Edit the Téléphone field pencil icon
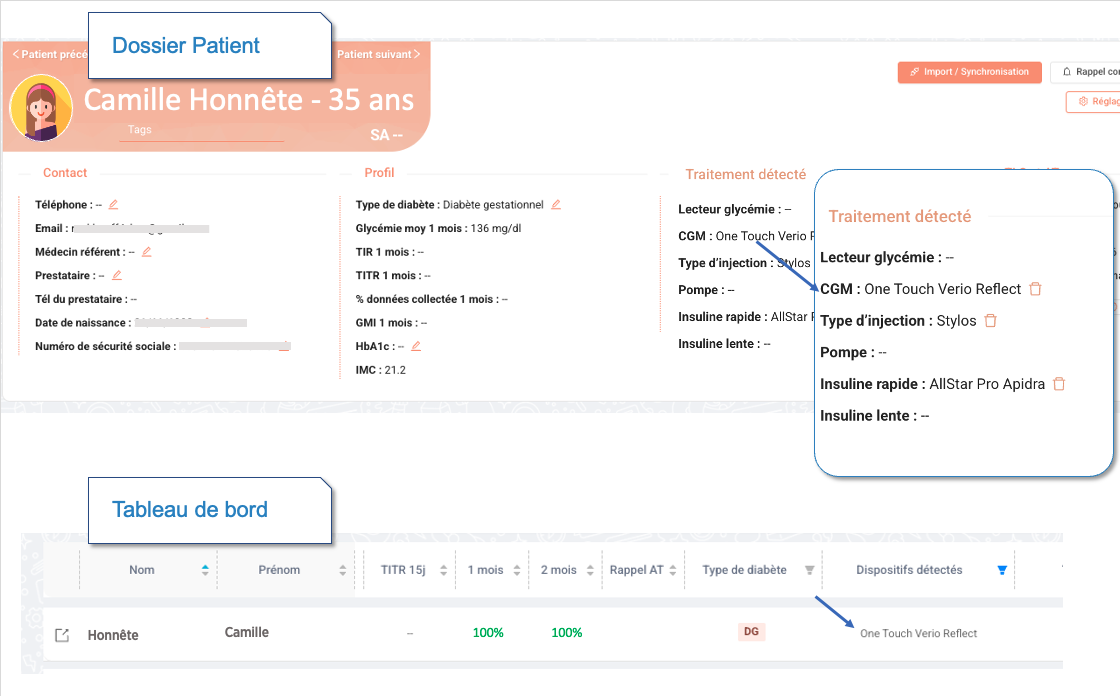Viewport: 1120px width, 696px height. click(113, 204)
